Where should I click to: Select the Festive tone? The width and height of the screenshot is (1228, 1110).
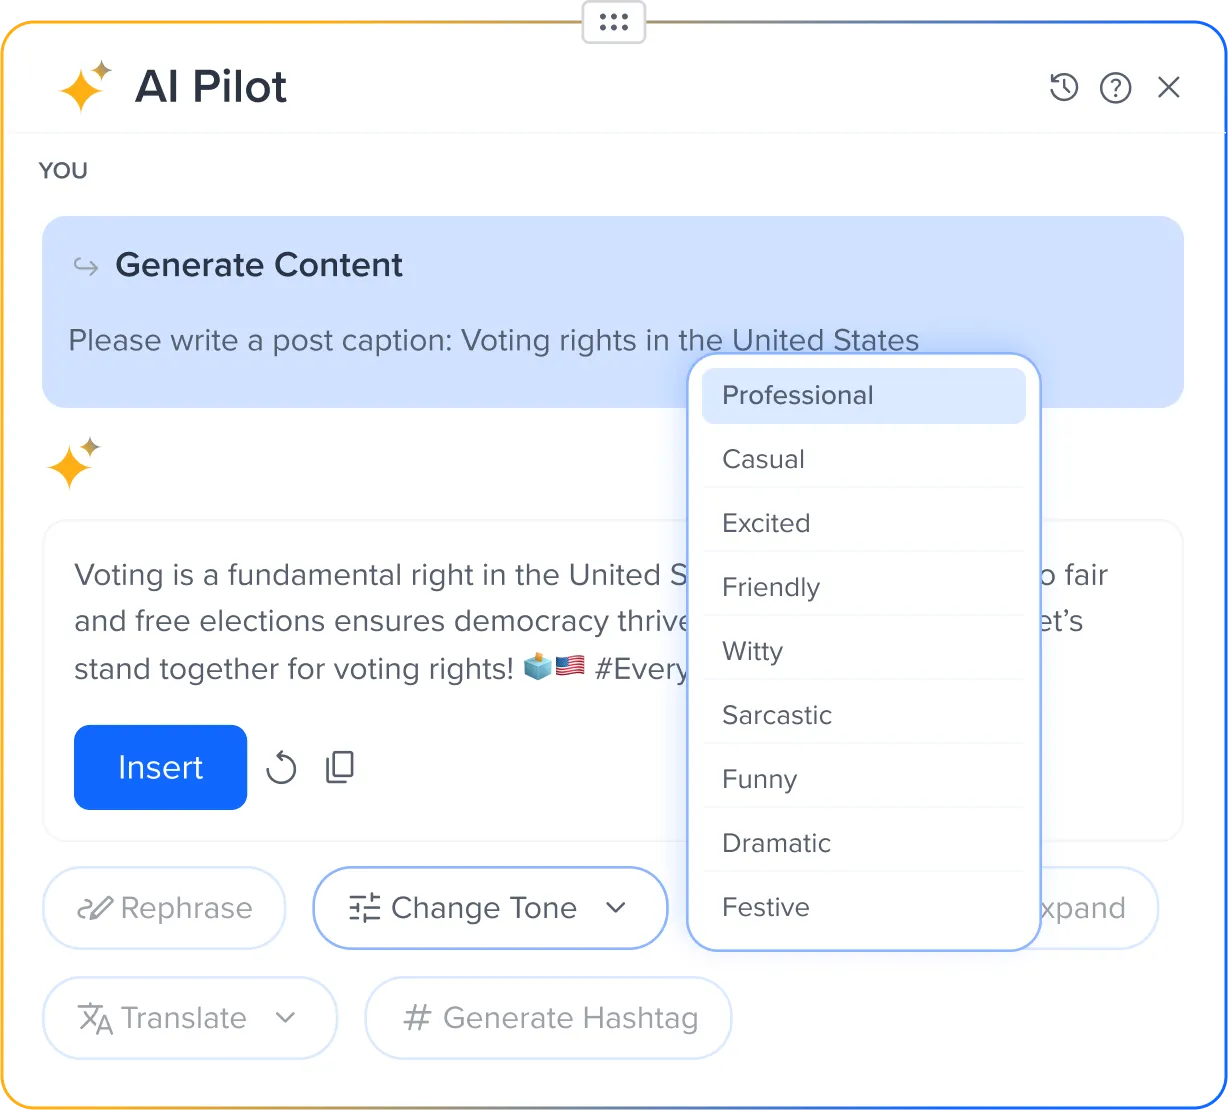click(x=863, y=908)
